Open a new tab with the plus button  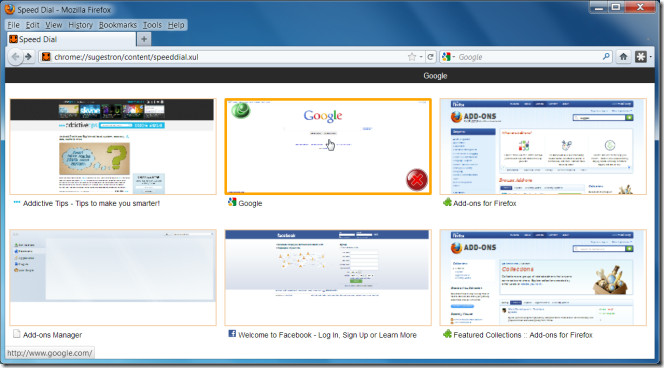point(144,39)
